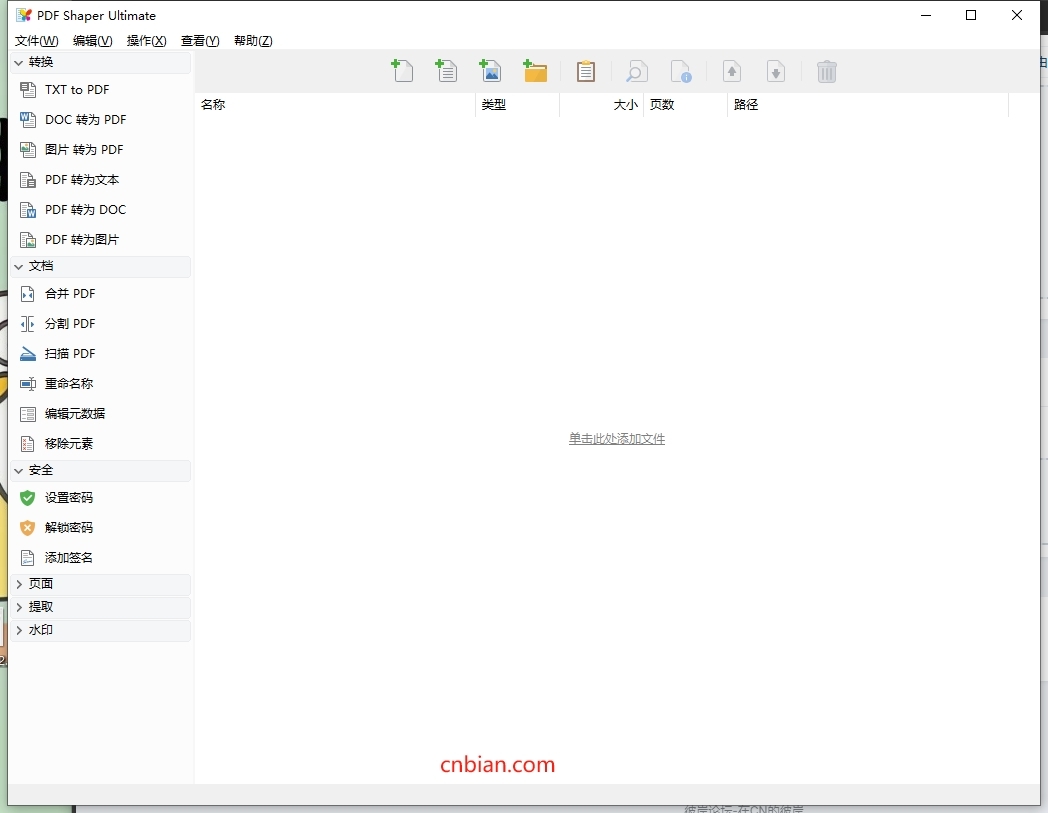Open the 查看(Y) menu

200,41
